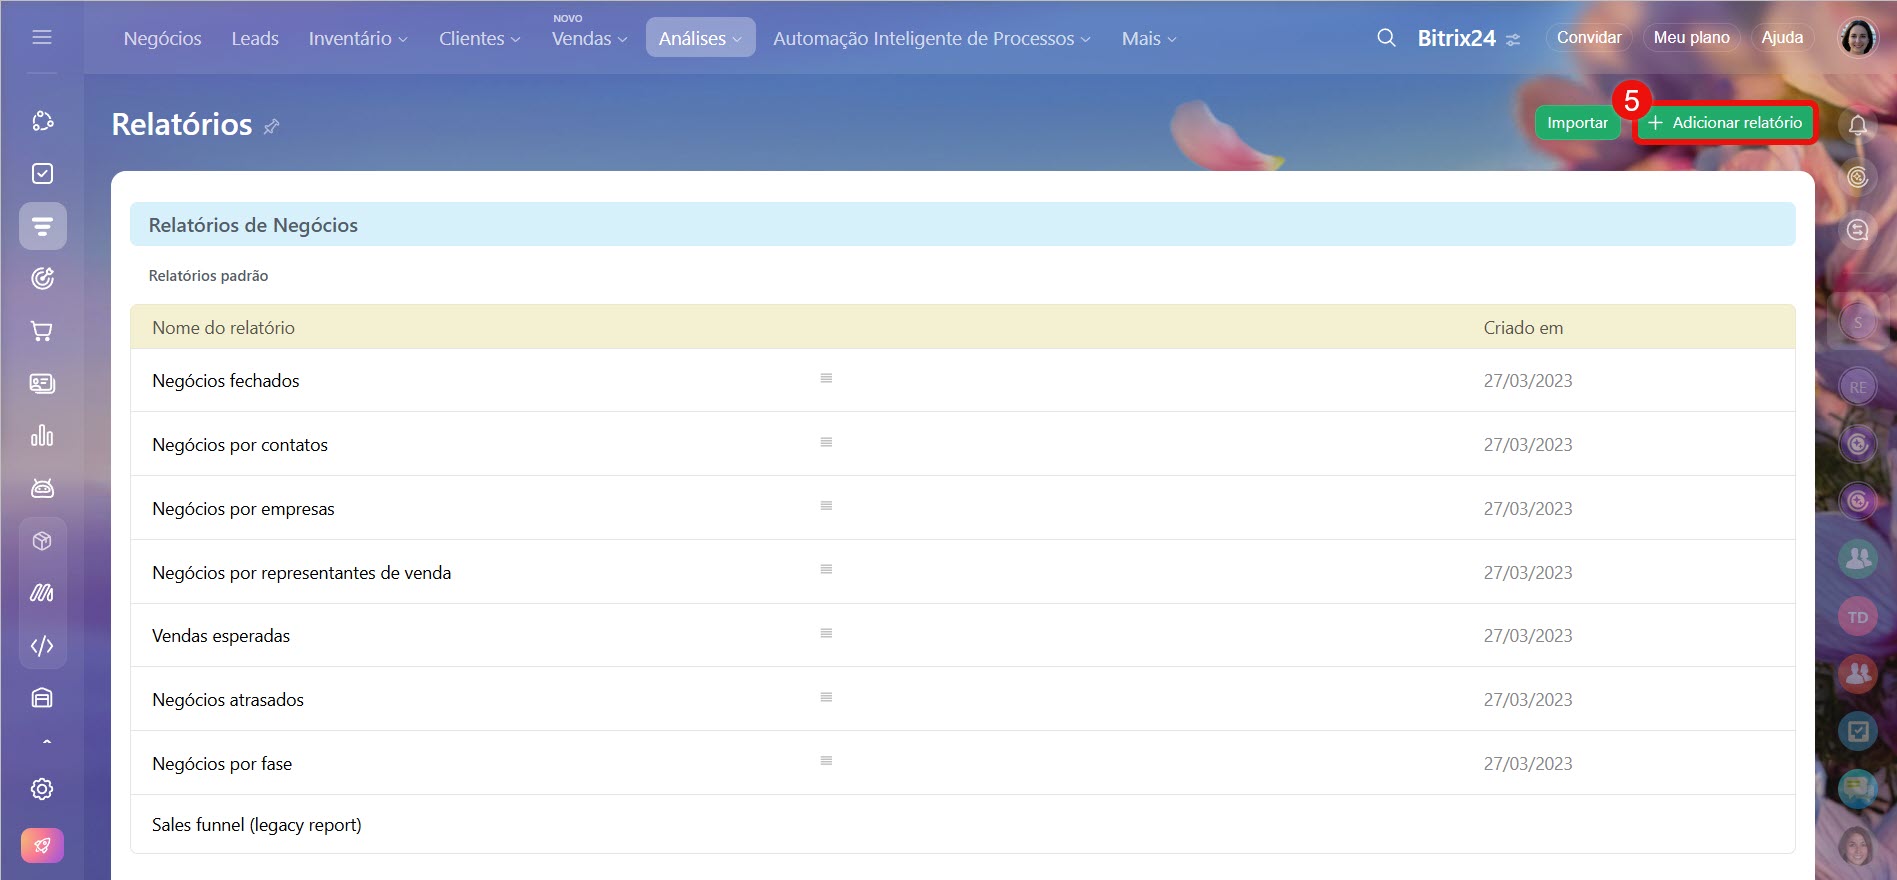Open the user profile avatar
The image size is (1897, 880).
1857,38
